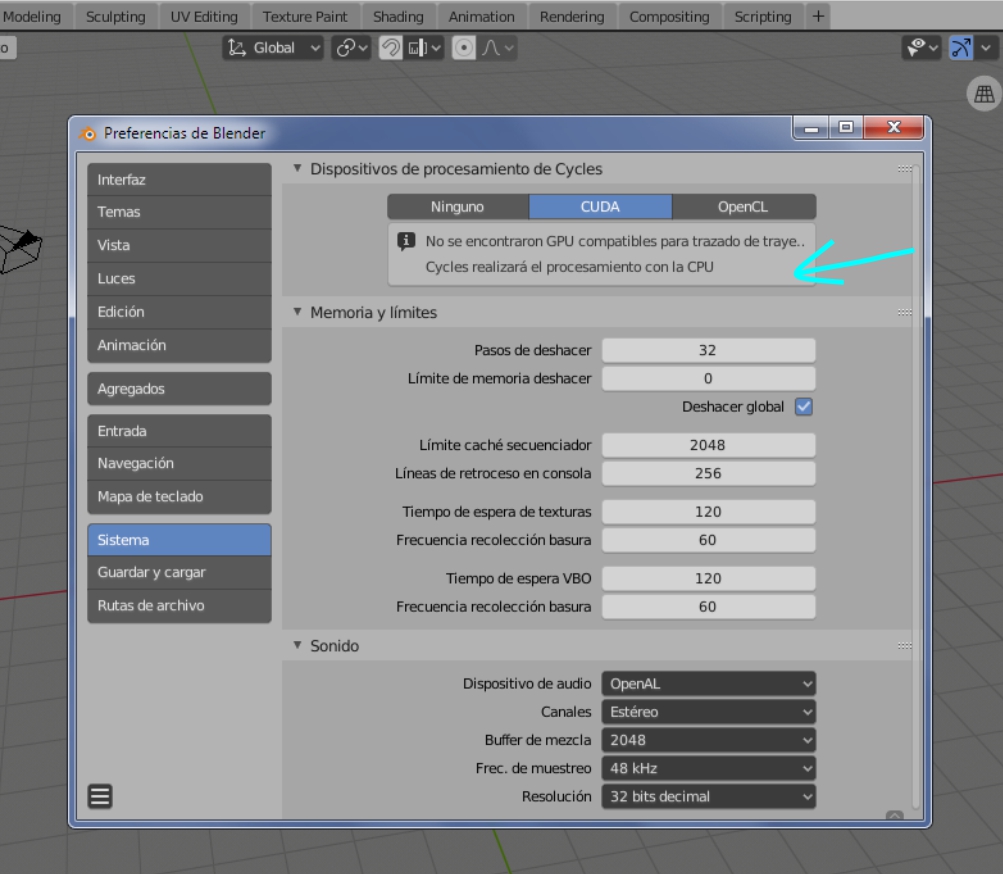The image size is (1003, 874).
Task: Select OpenCL compute device
Action: [743, 207]
